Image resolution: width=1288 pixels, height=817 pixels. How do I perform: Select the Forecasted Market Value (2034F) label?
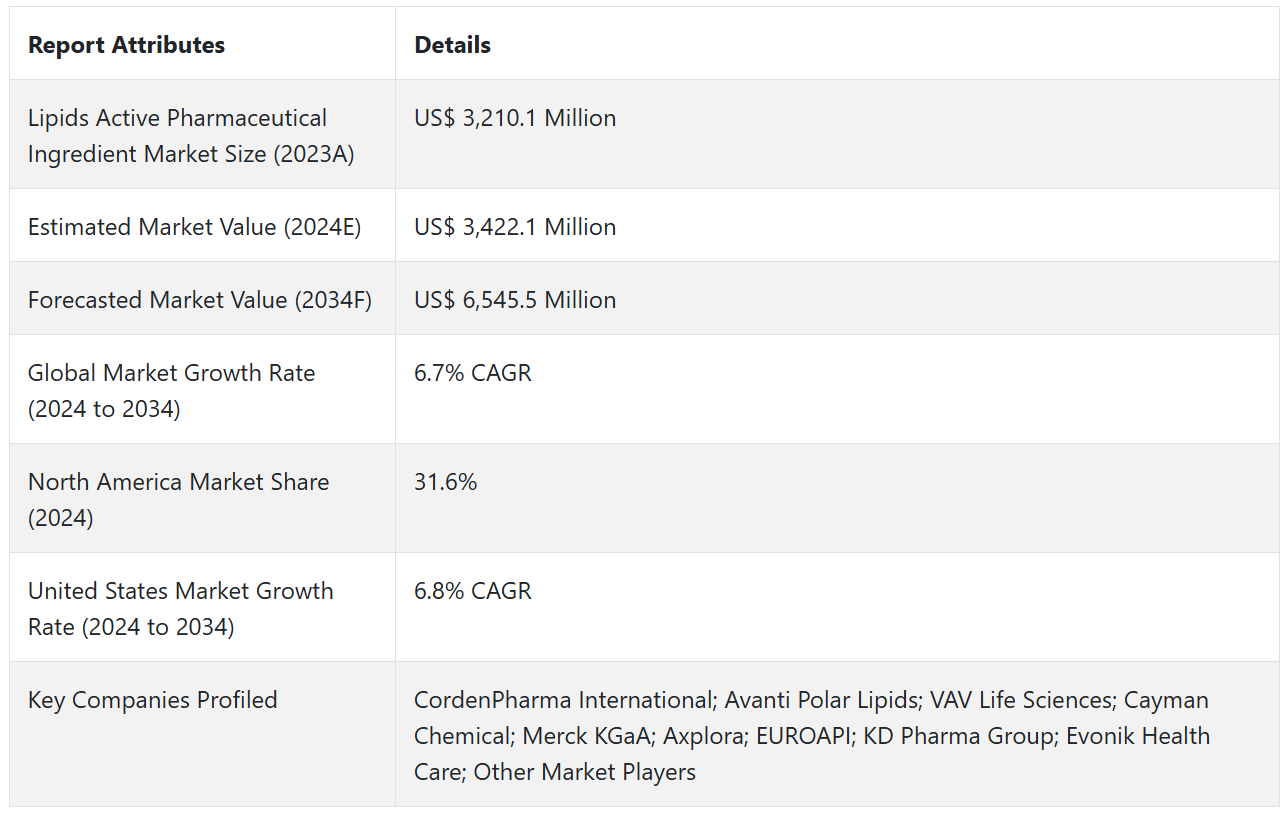pyautogui.click(x=200, y=300)
